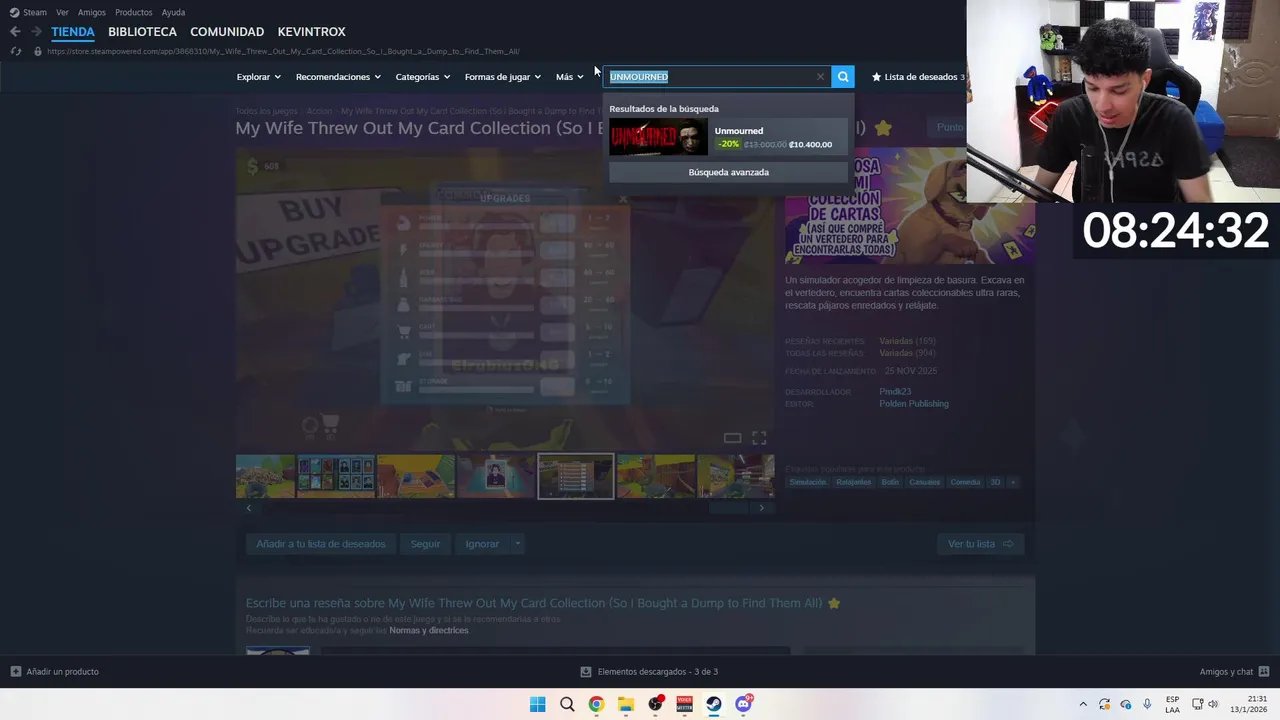Open the Pmdk23 developer link

click(x=895, y=392)
